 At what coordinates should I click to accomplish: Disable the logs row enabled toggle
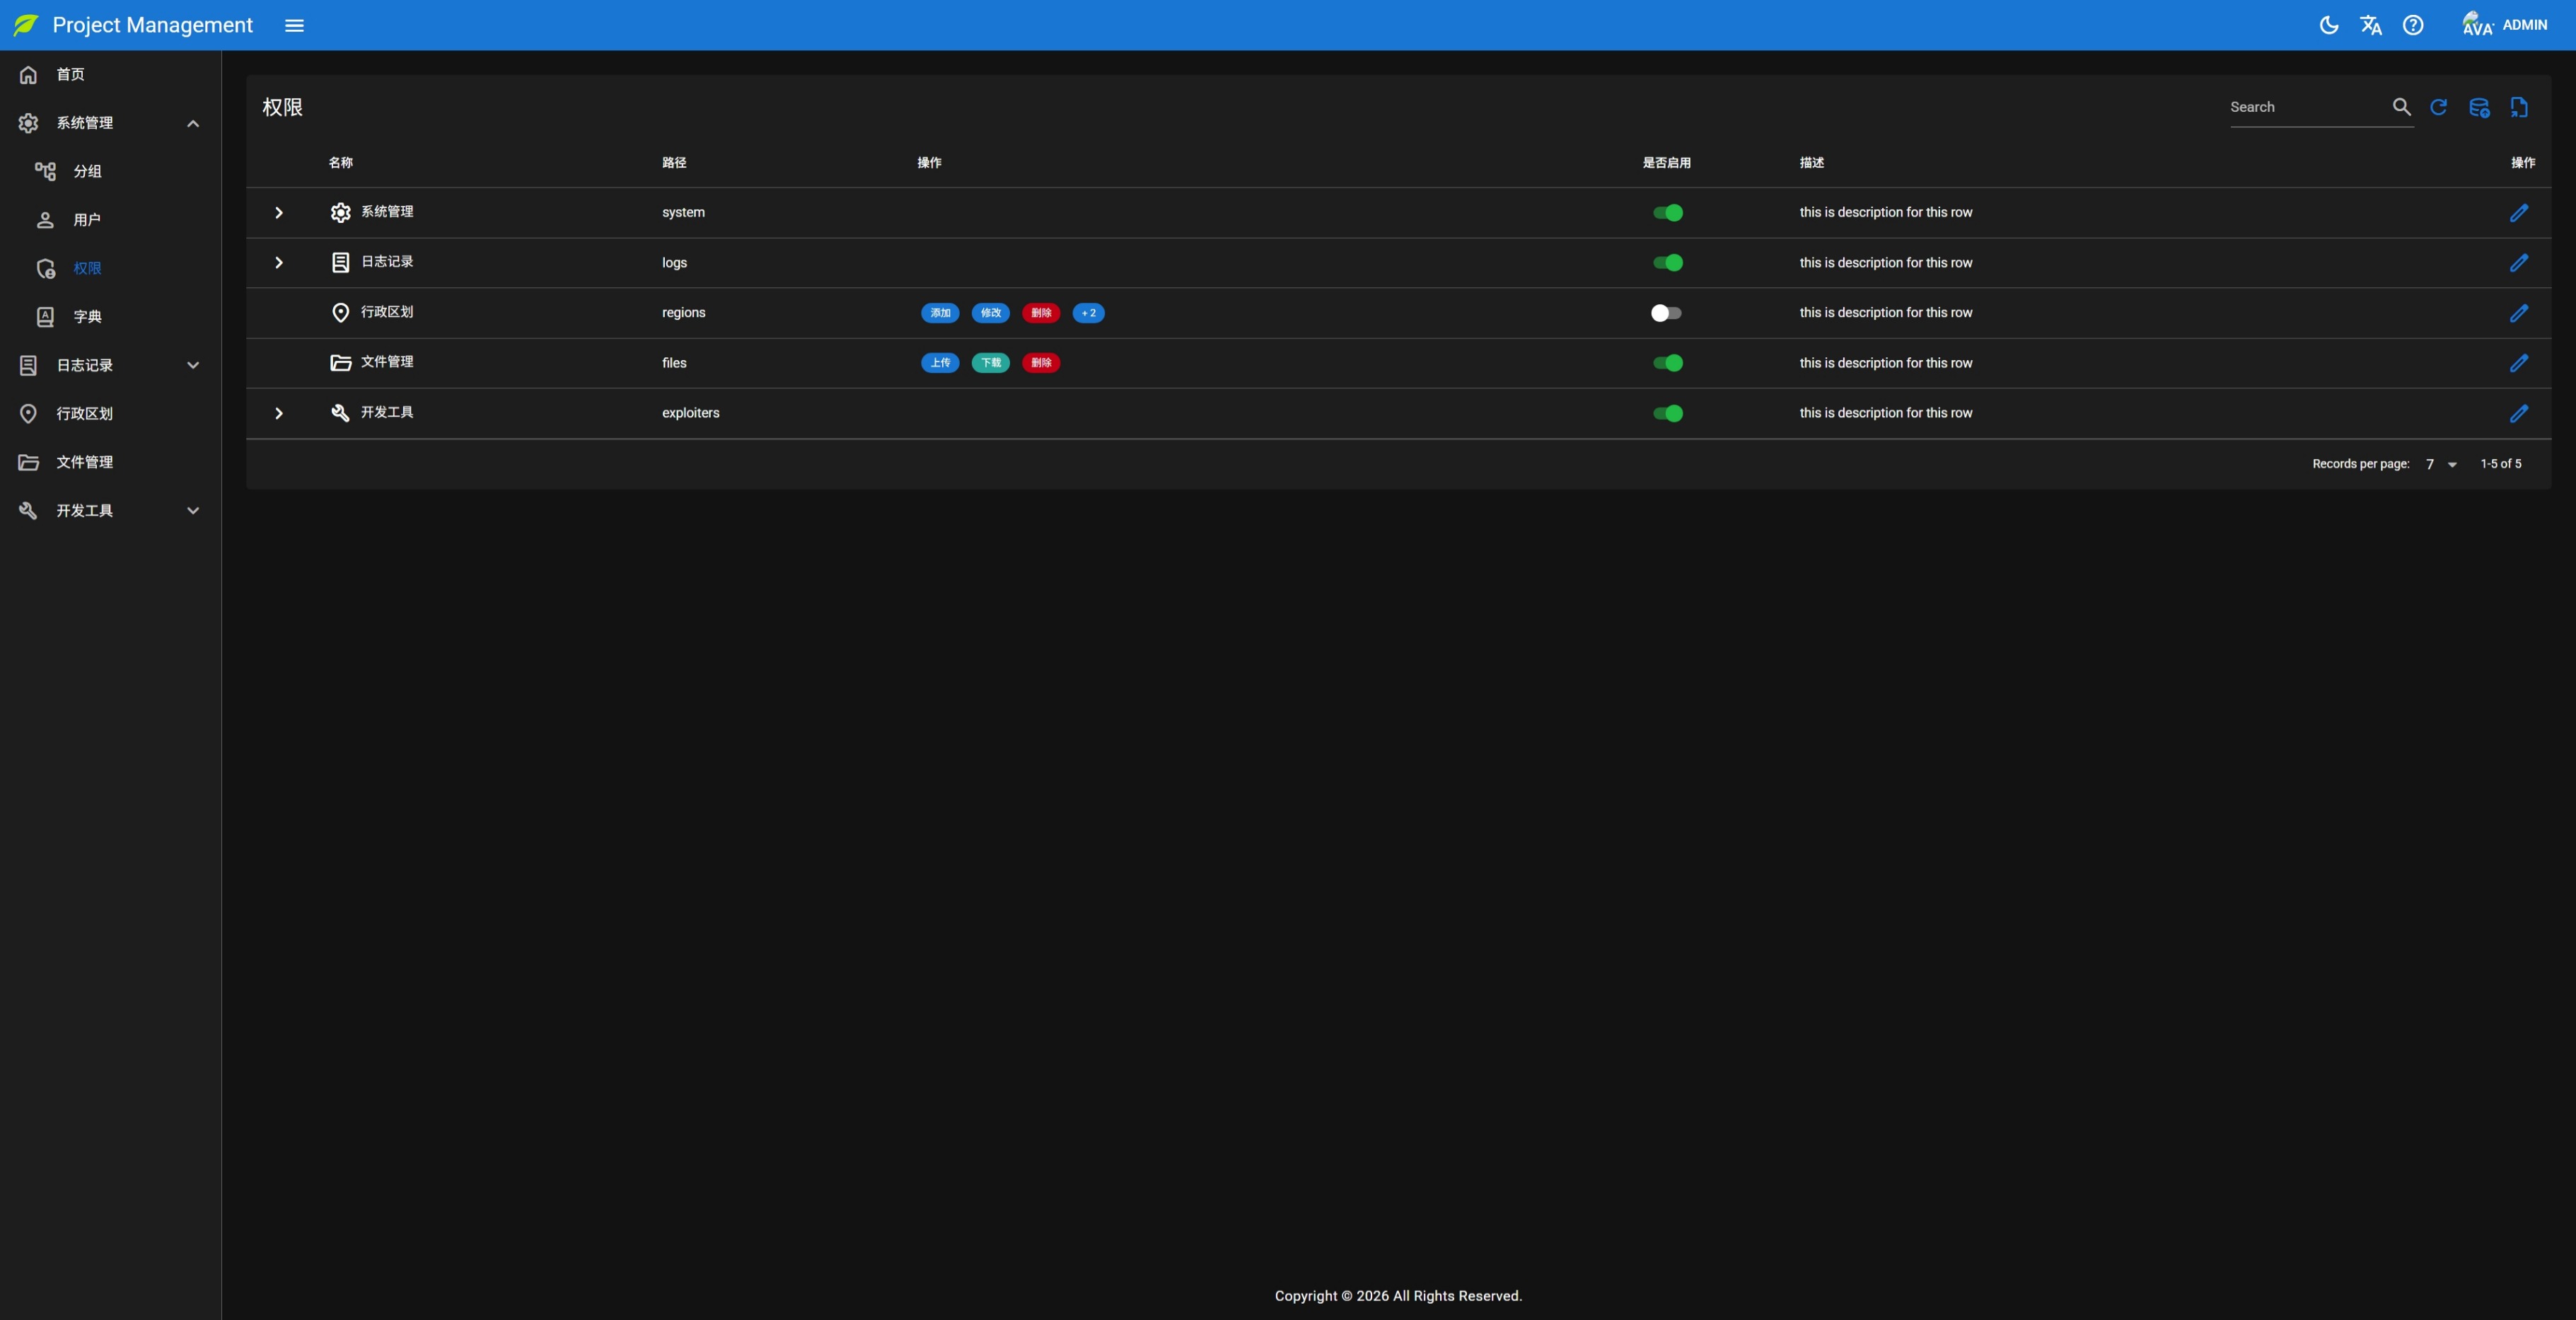[1667, 263]
